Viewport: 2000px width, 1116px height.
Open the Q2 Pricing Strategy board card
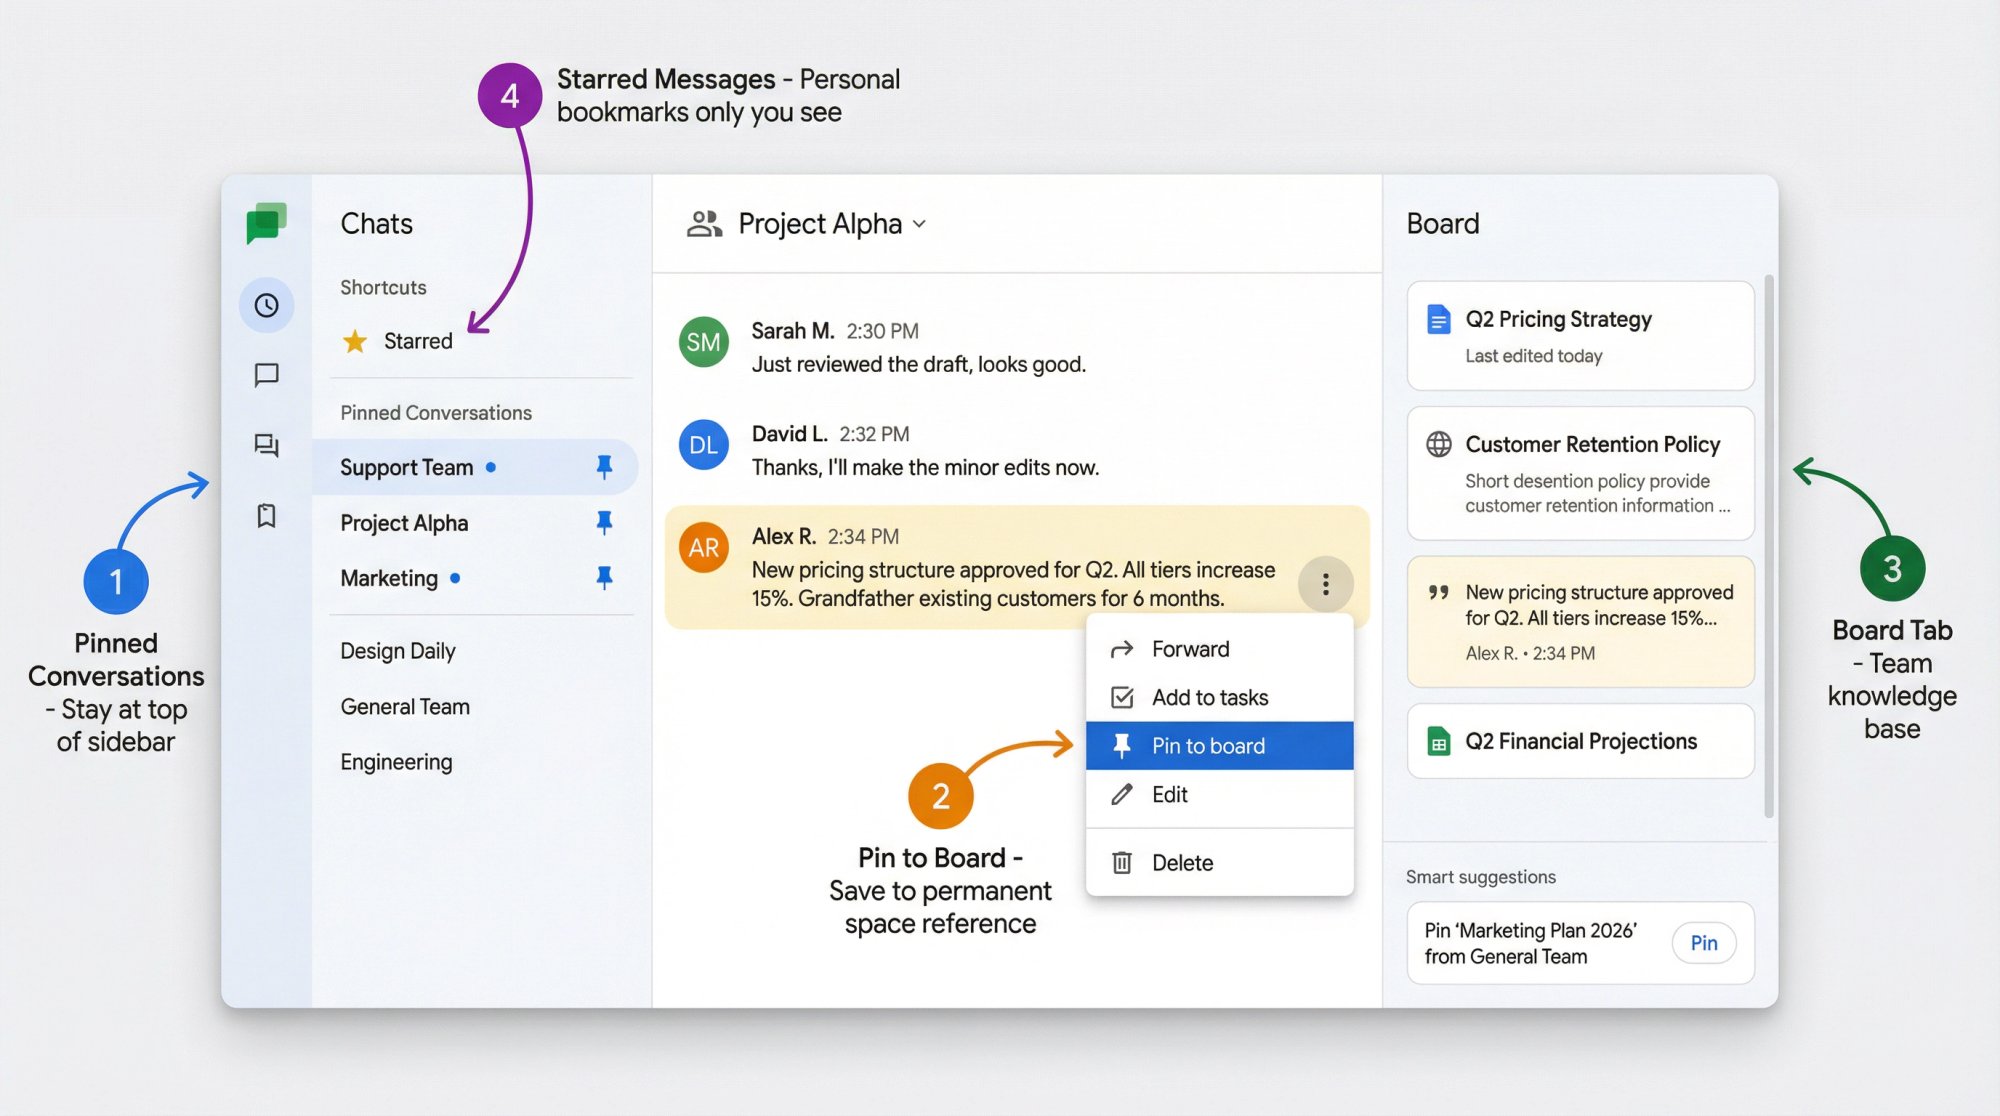[x=1580, y=335]
